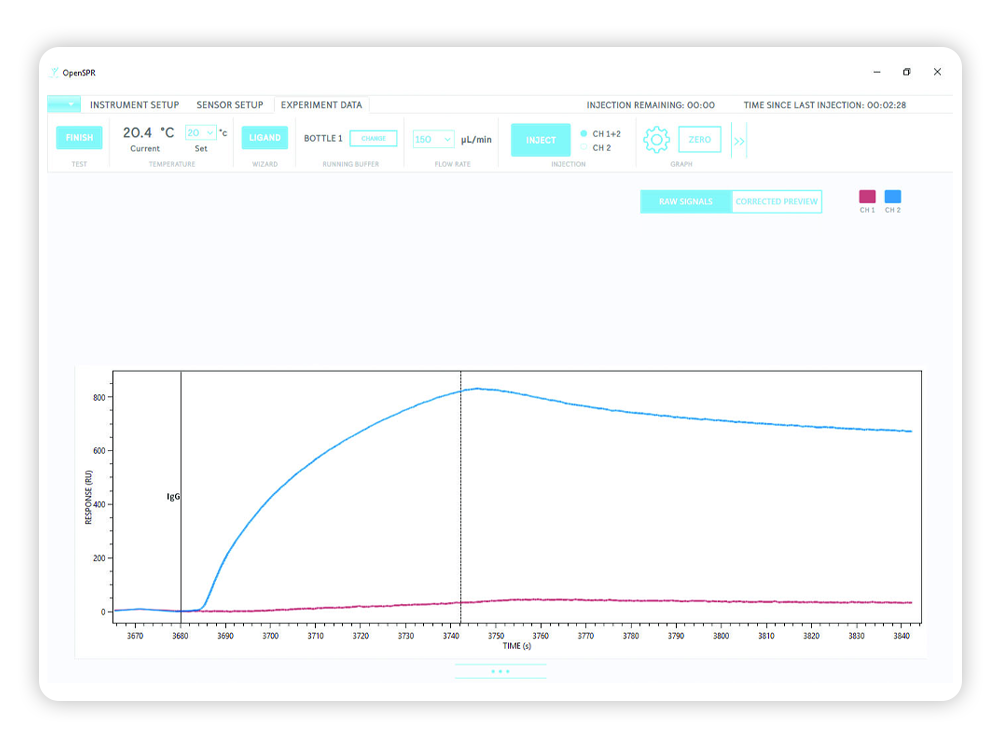This screenshot has width=1000, height=750.
Task: Minimize the OpenSPR window
Action: (x=876, y=72)
